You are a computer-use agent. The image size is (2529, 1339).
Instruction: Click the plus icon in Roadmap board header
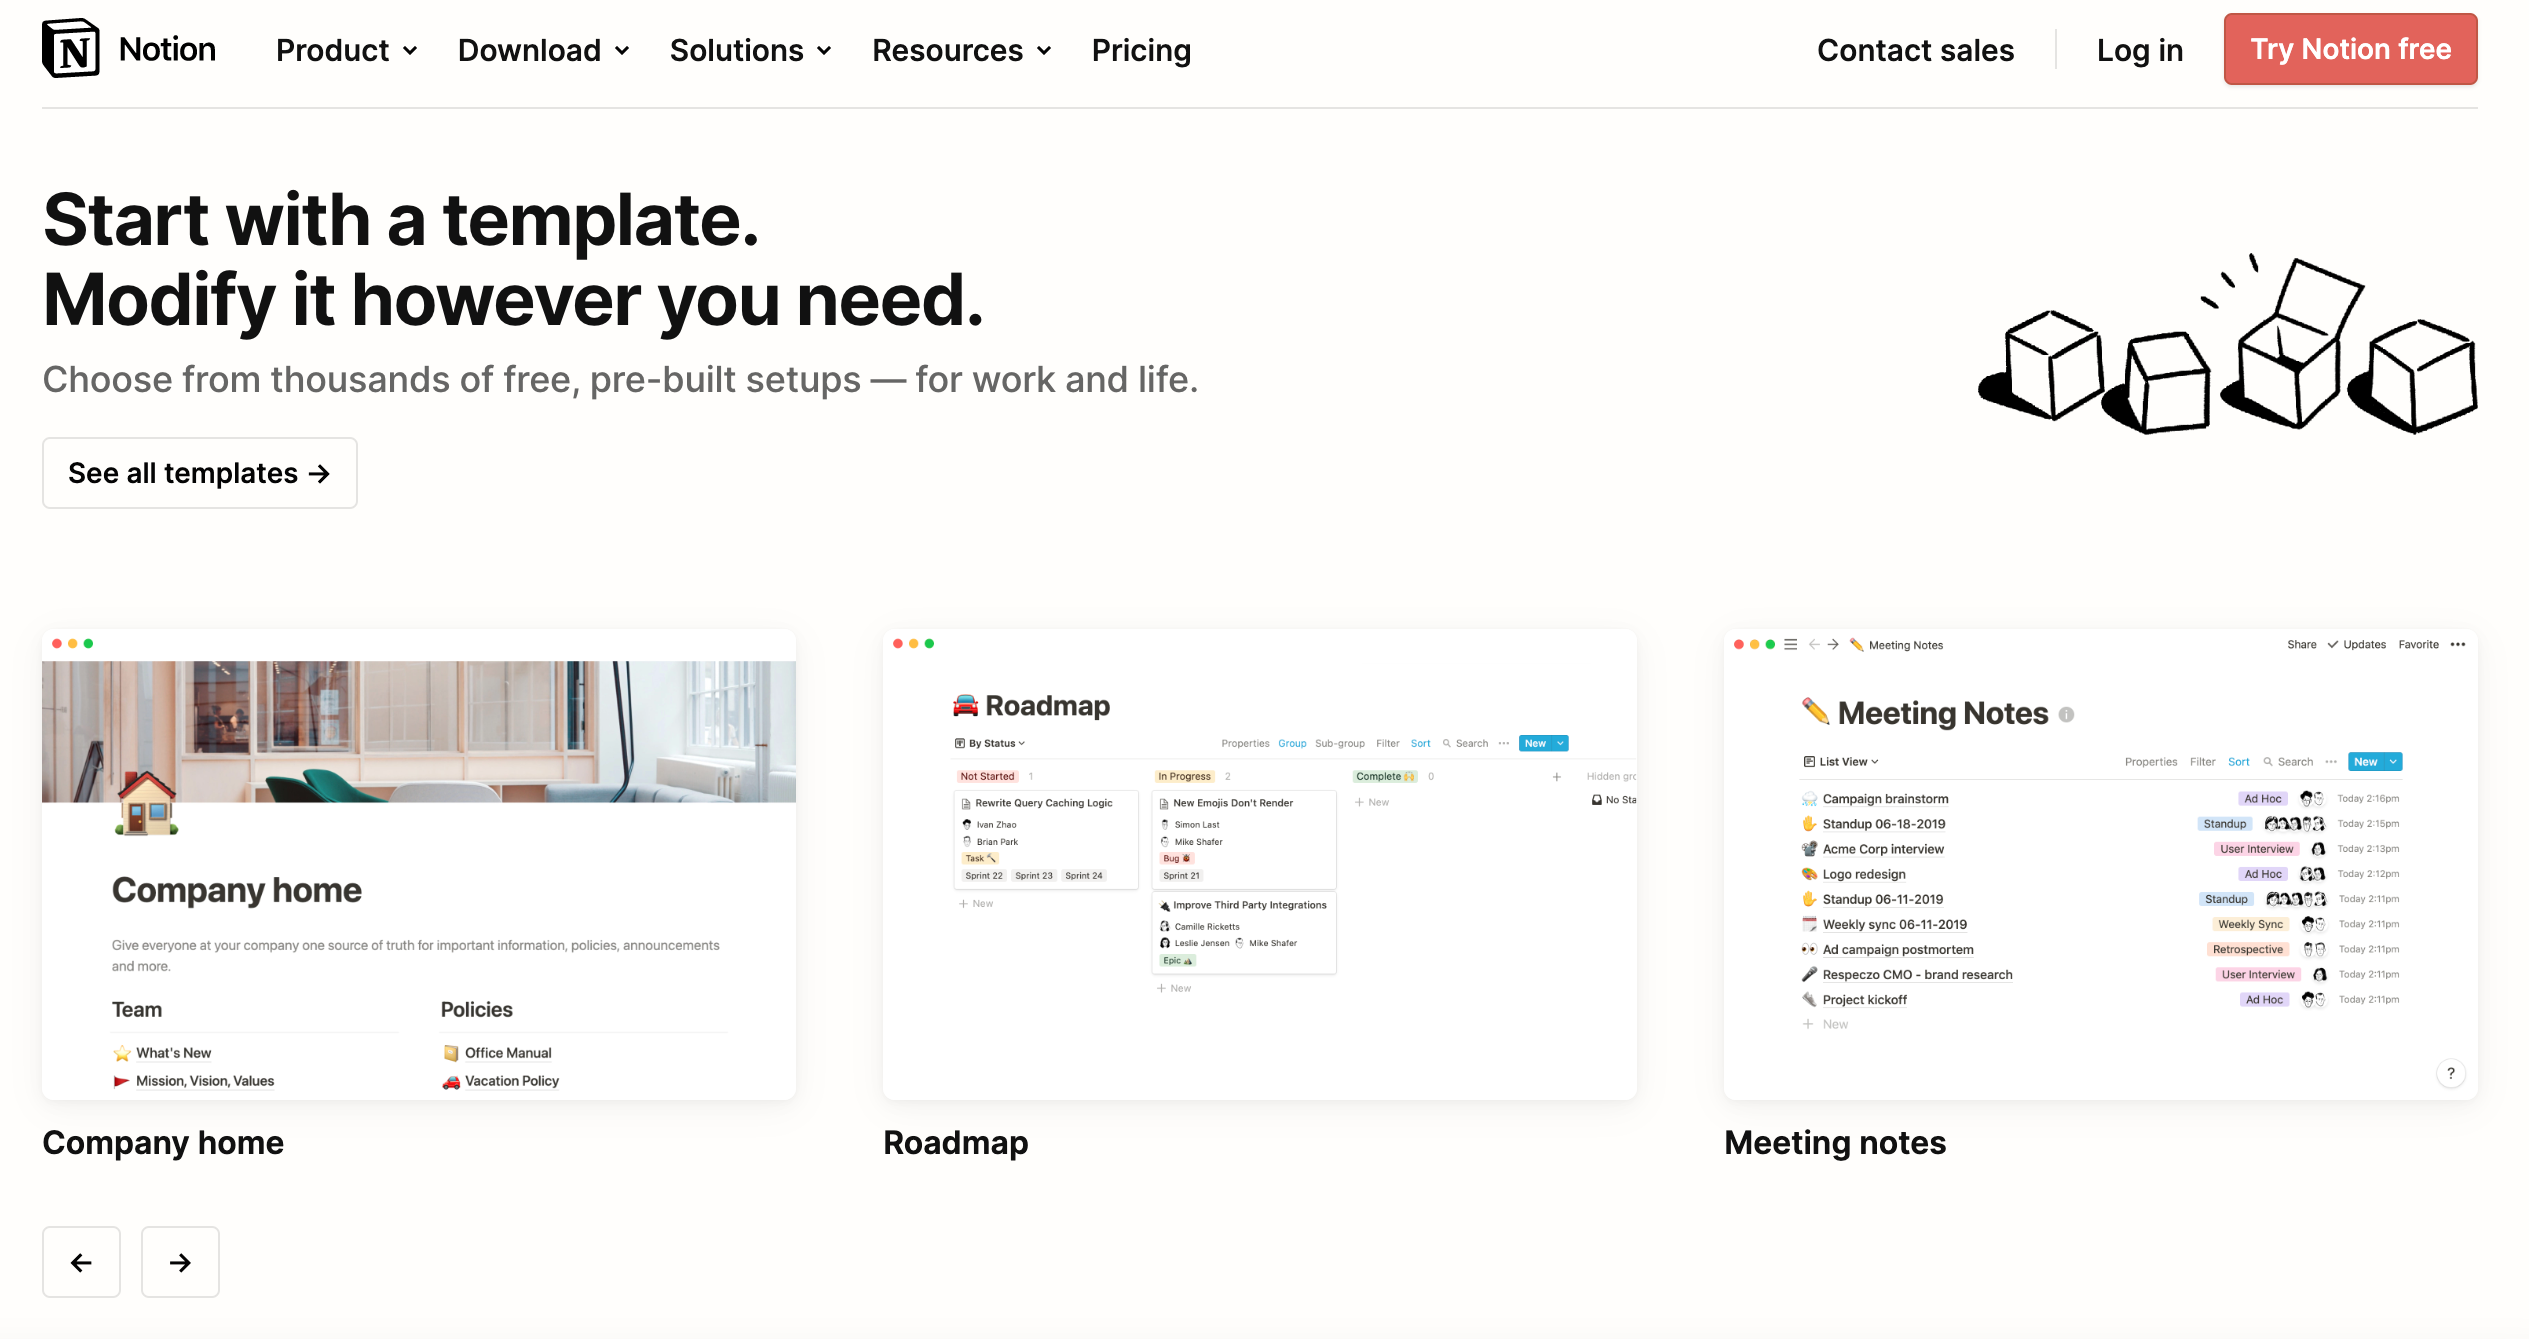coord(1556,777)
